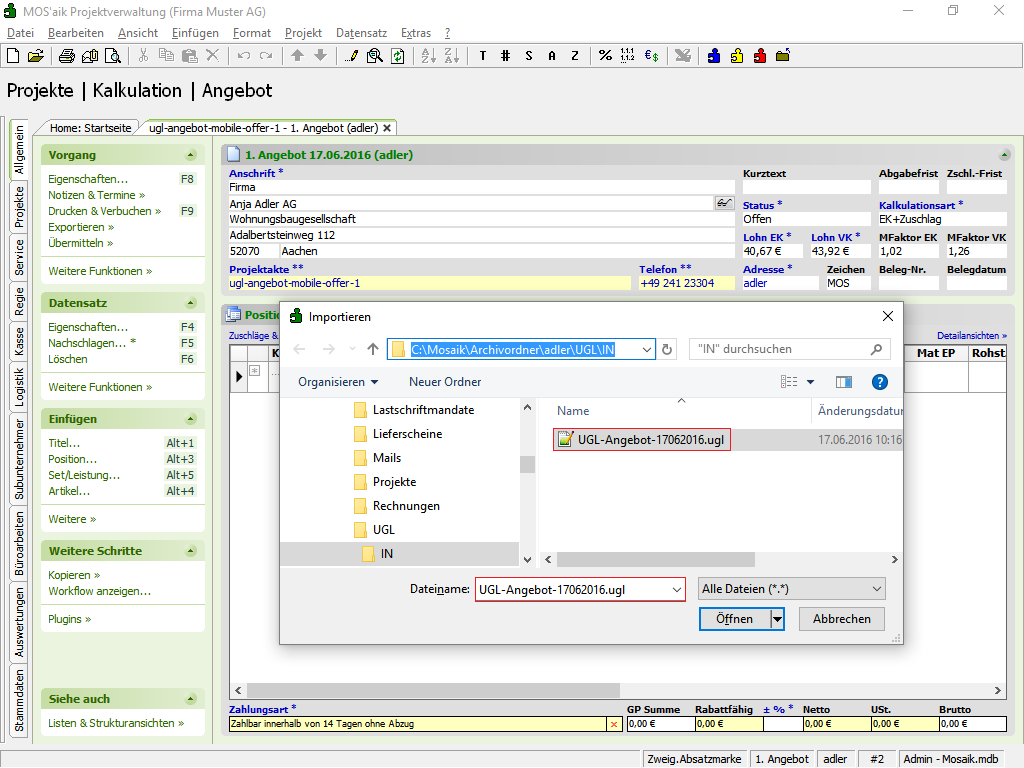This screenshot has height=768, width=1024.
Task: Switch to the Home: Startseite tab
Action: click(90, 128)
